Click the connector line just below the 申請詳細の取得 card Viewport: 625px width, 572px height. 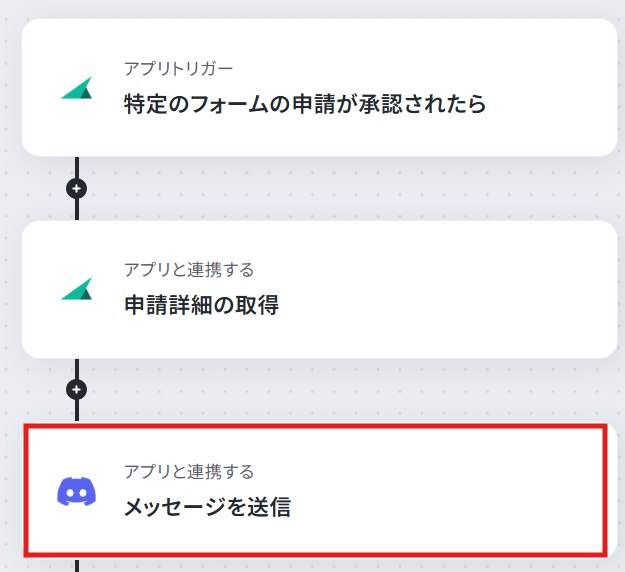77,369
